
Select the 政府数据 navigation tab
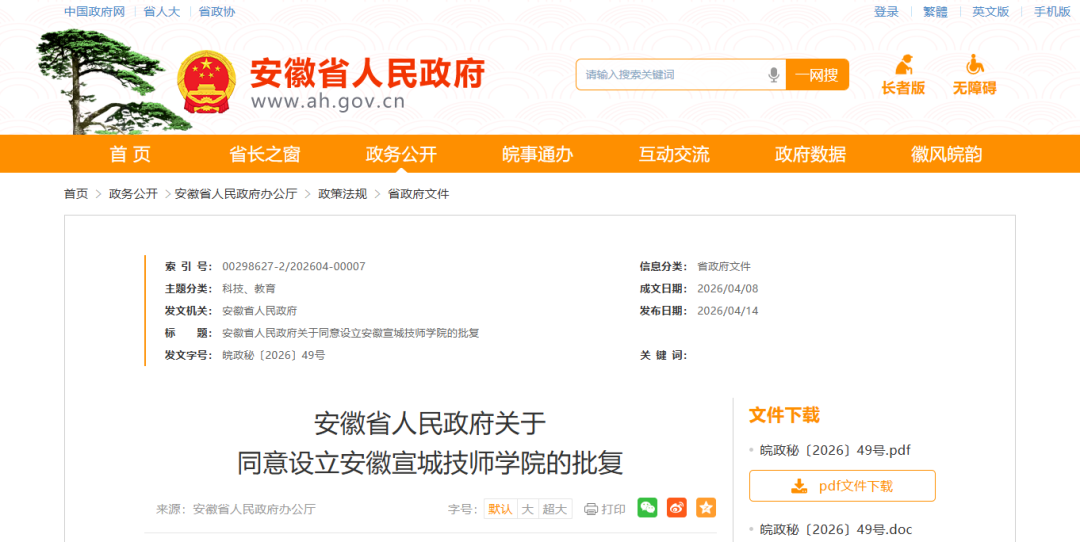tap(810, 154)
